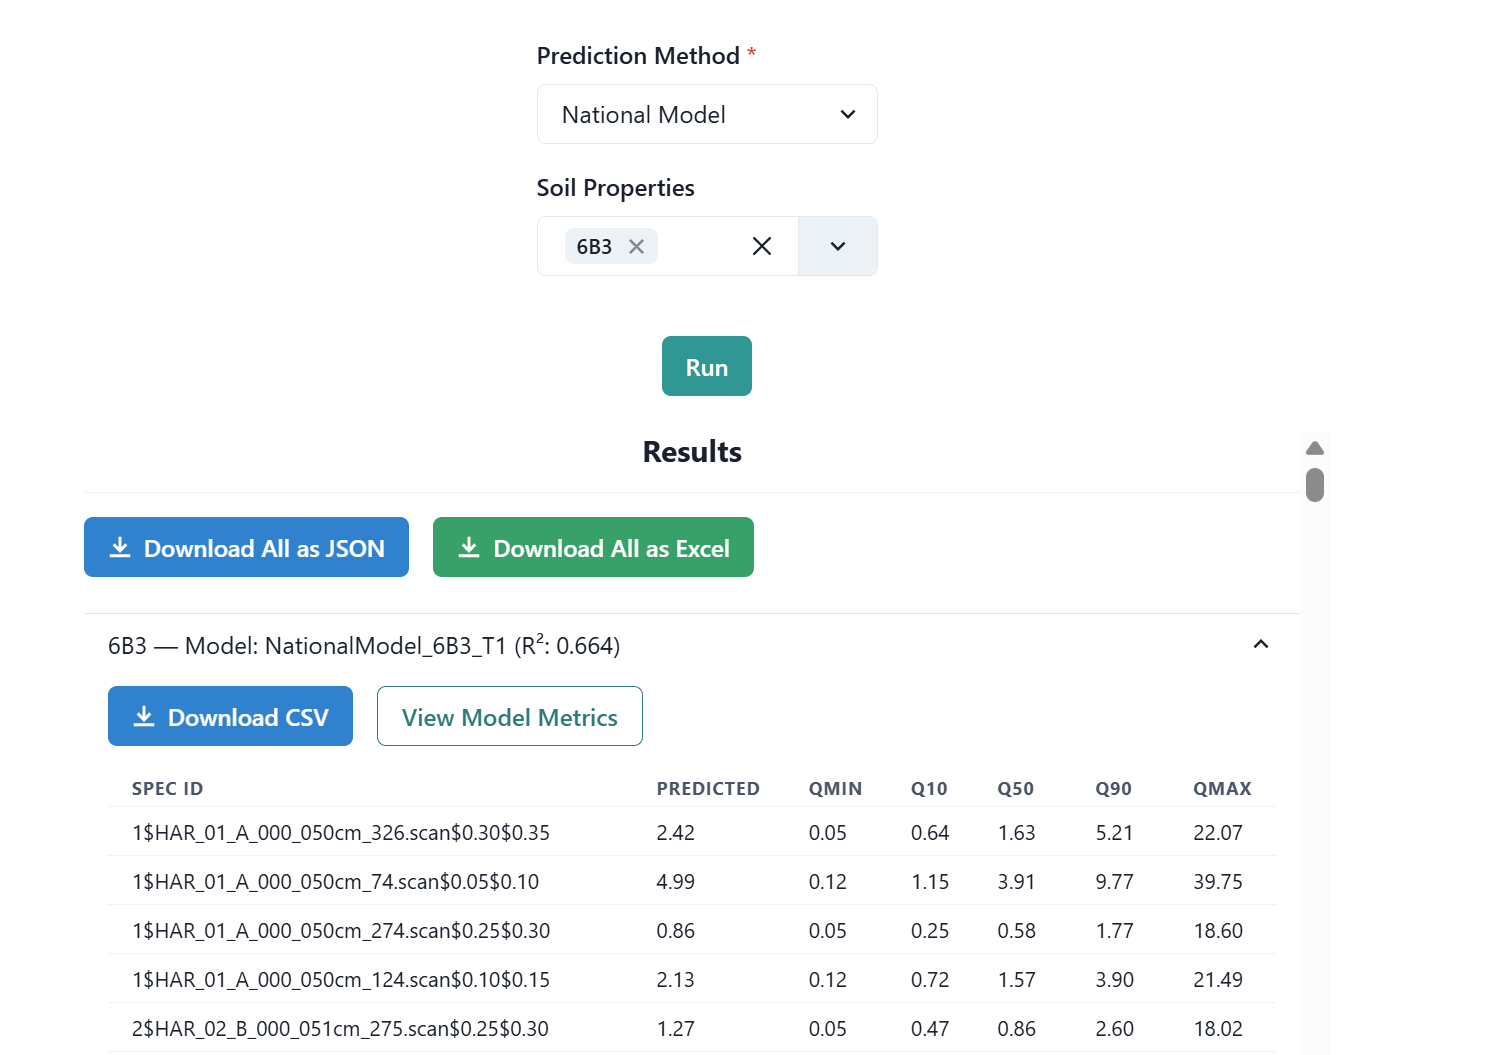Click the PREDICTED column header

707,789
